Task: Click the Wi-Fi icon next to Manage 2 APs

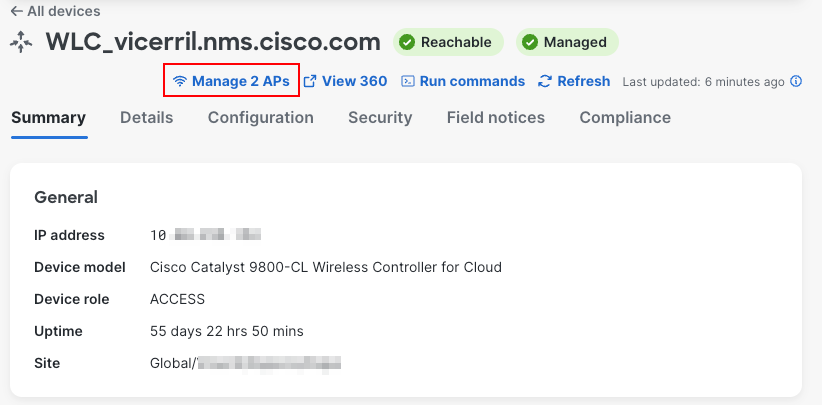Action: [x=180, y=81]
